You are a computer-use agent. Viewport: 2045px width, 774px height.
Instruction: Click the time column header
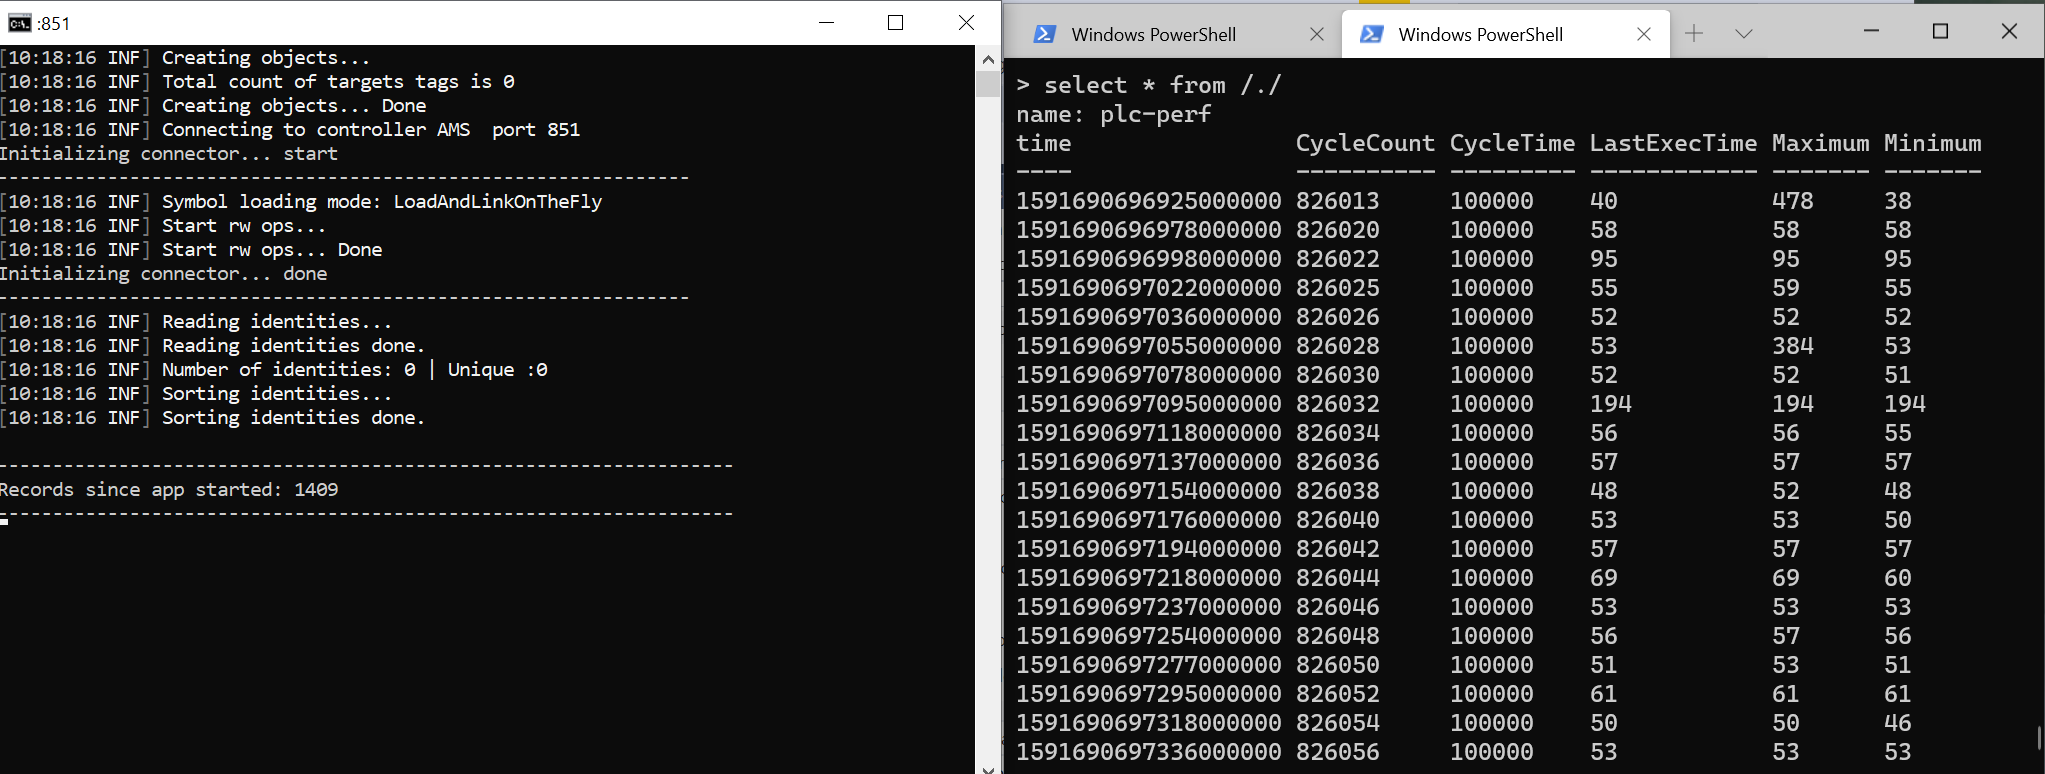(1044, 143)
